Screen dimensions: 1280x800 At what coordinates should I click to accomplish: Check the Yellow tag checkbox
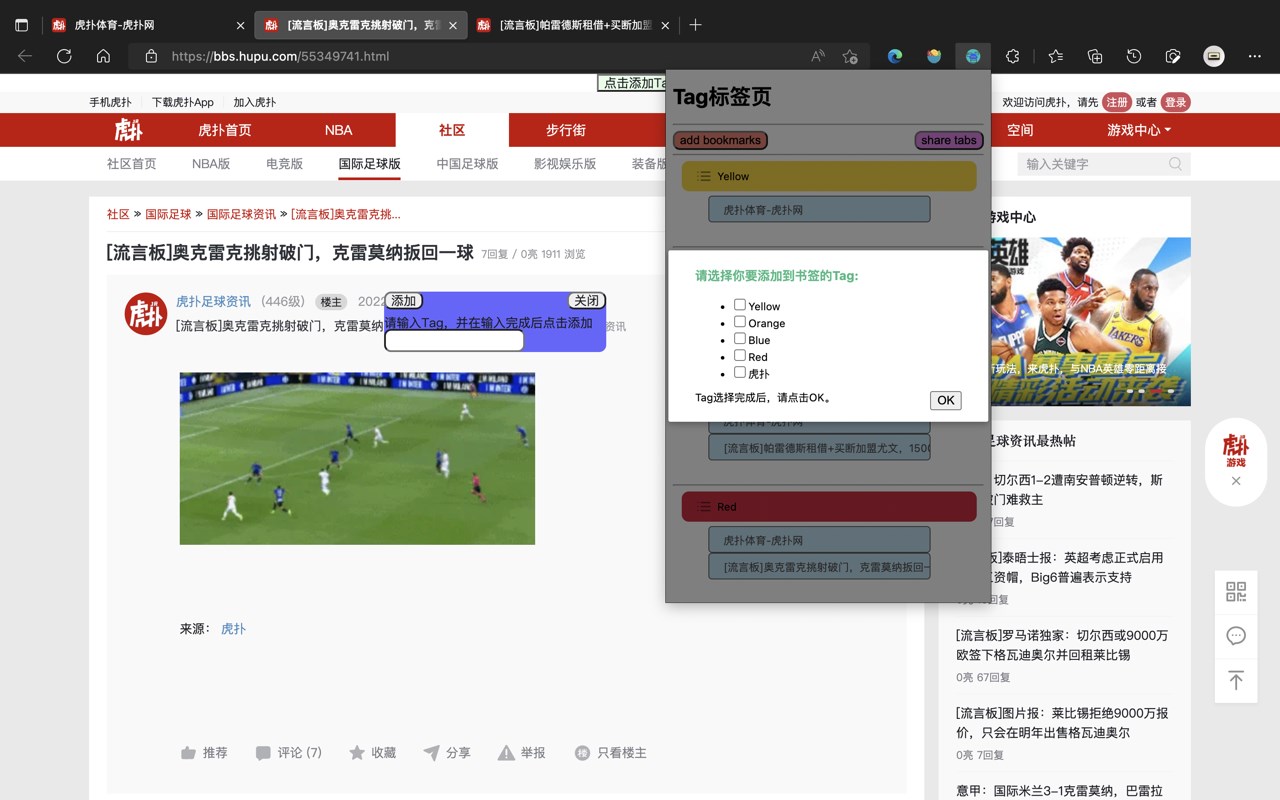click(x=740, y=305)
